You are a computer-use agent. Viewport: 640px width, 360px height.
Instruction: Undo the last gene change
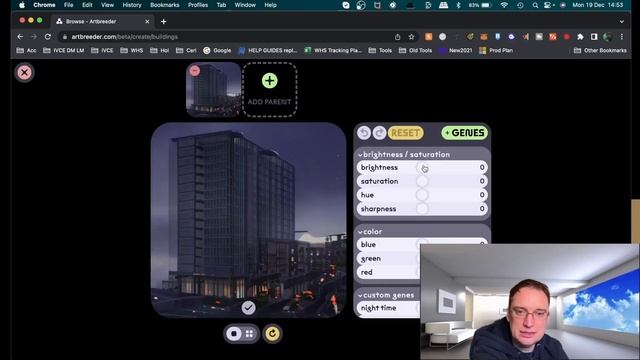(x=364, y=133)
